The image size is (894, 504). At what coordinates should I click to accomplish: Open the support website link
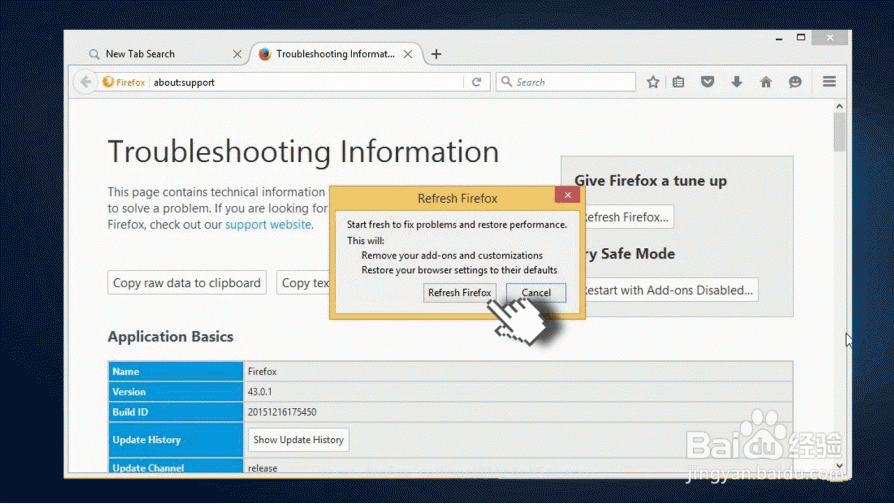click(268, 225)
